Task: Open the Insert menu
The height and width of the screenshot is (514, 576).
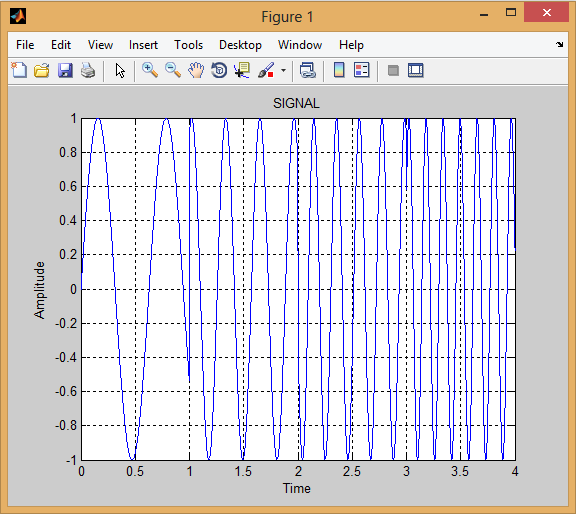Action: (x=143, y=45)
